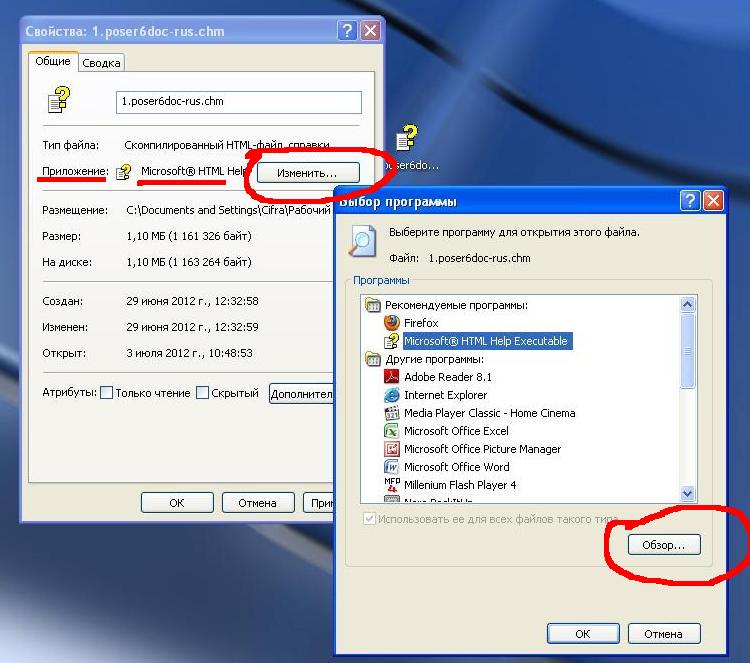Click the Другие программы folder icon
This screenshot has width=750, height=663.
[373, 359]
